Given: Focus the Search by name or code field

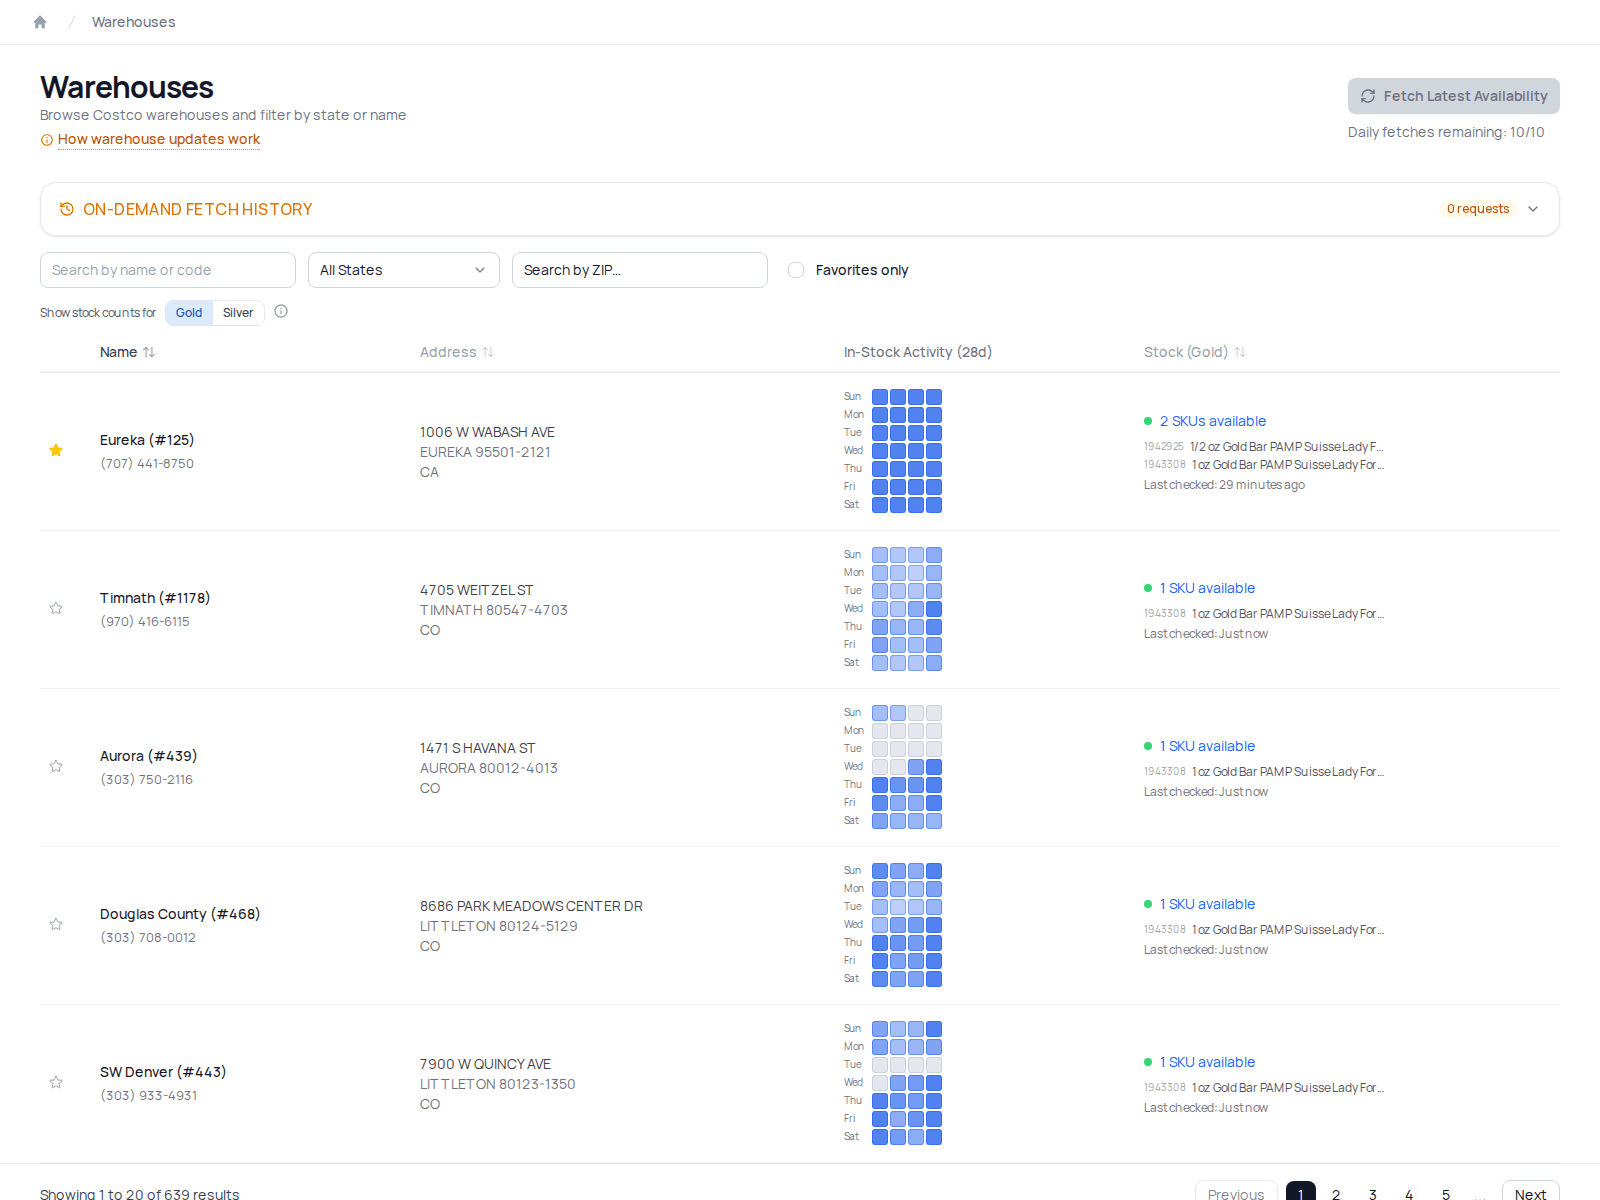Looking at the screenshot, I should (168, 270).
